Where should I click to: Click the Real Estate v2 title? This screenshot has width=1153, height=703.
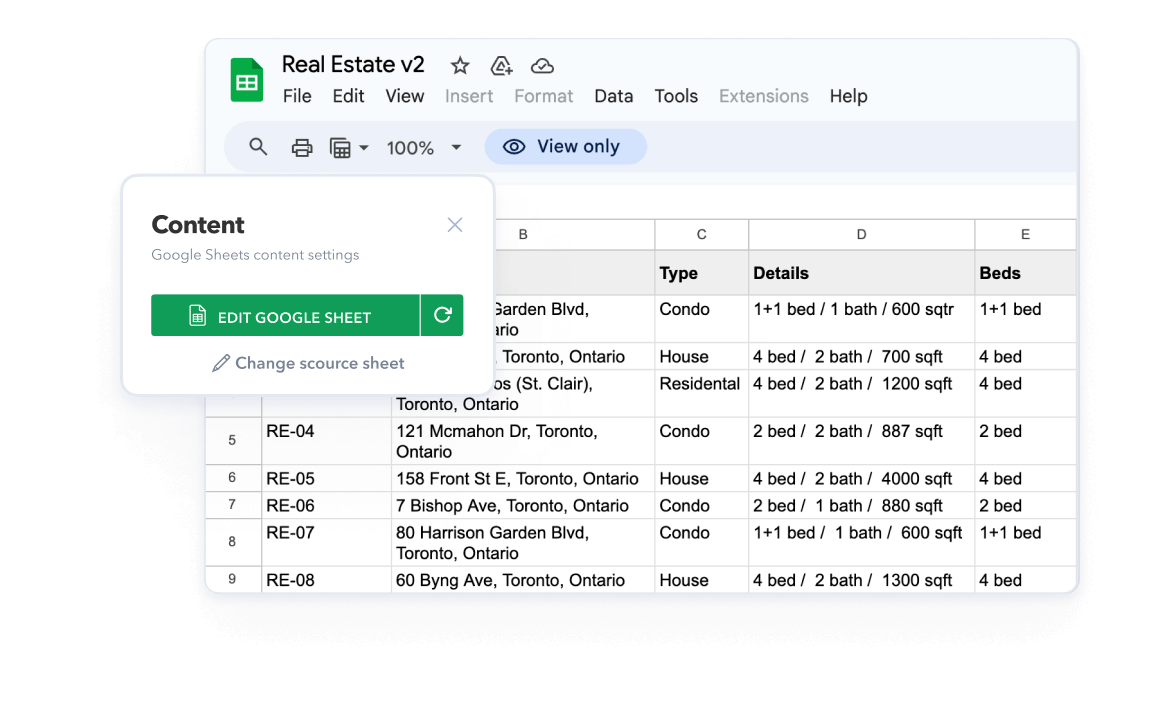[x=353, y=65]
